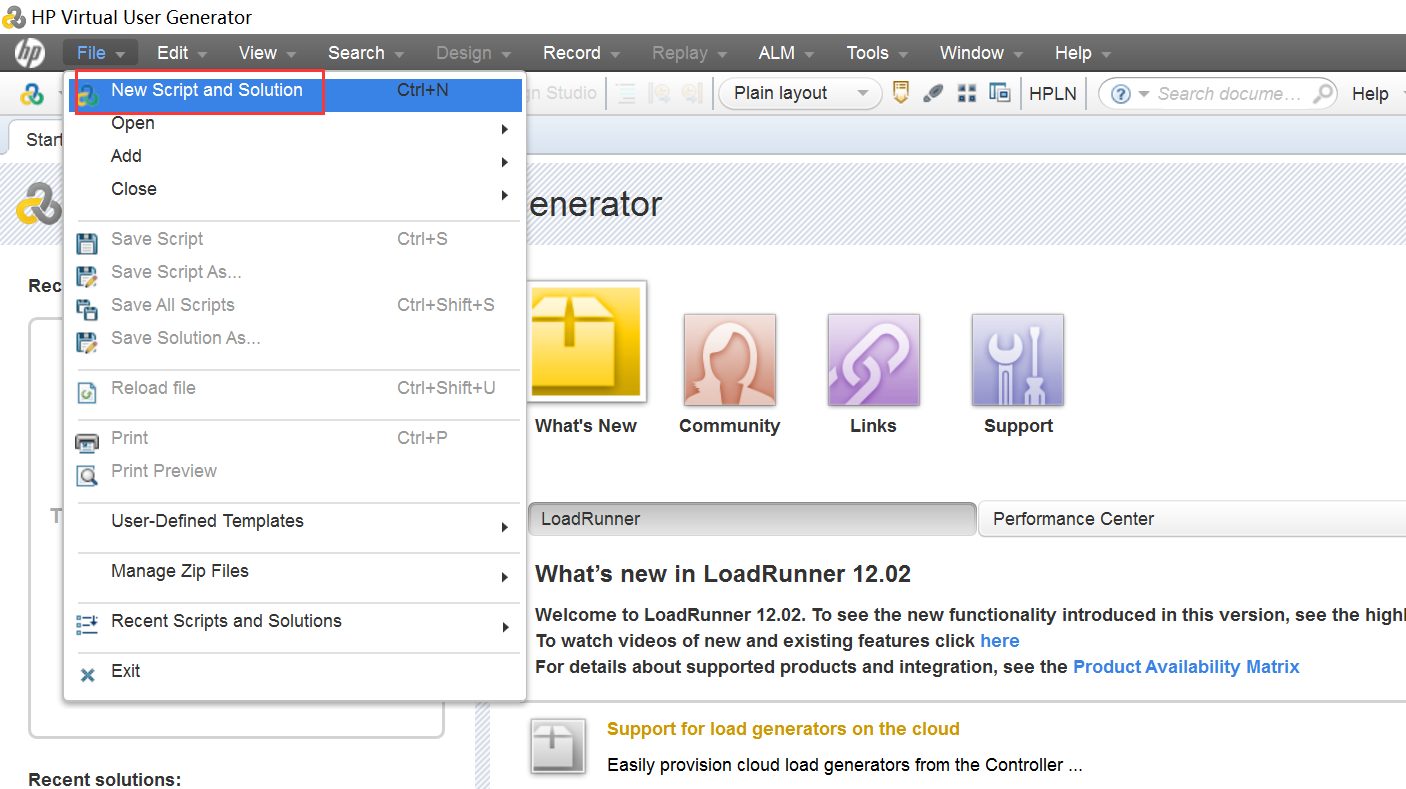
Task: Open the Window menu
Action: [981, 53]
